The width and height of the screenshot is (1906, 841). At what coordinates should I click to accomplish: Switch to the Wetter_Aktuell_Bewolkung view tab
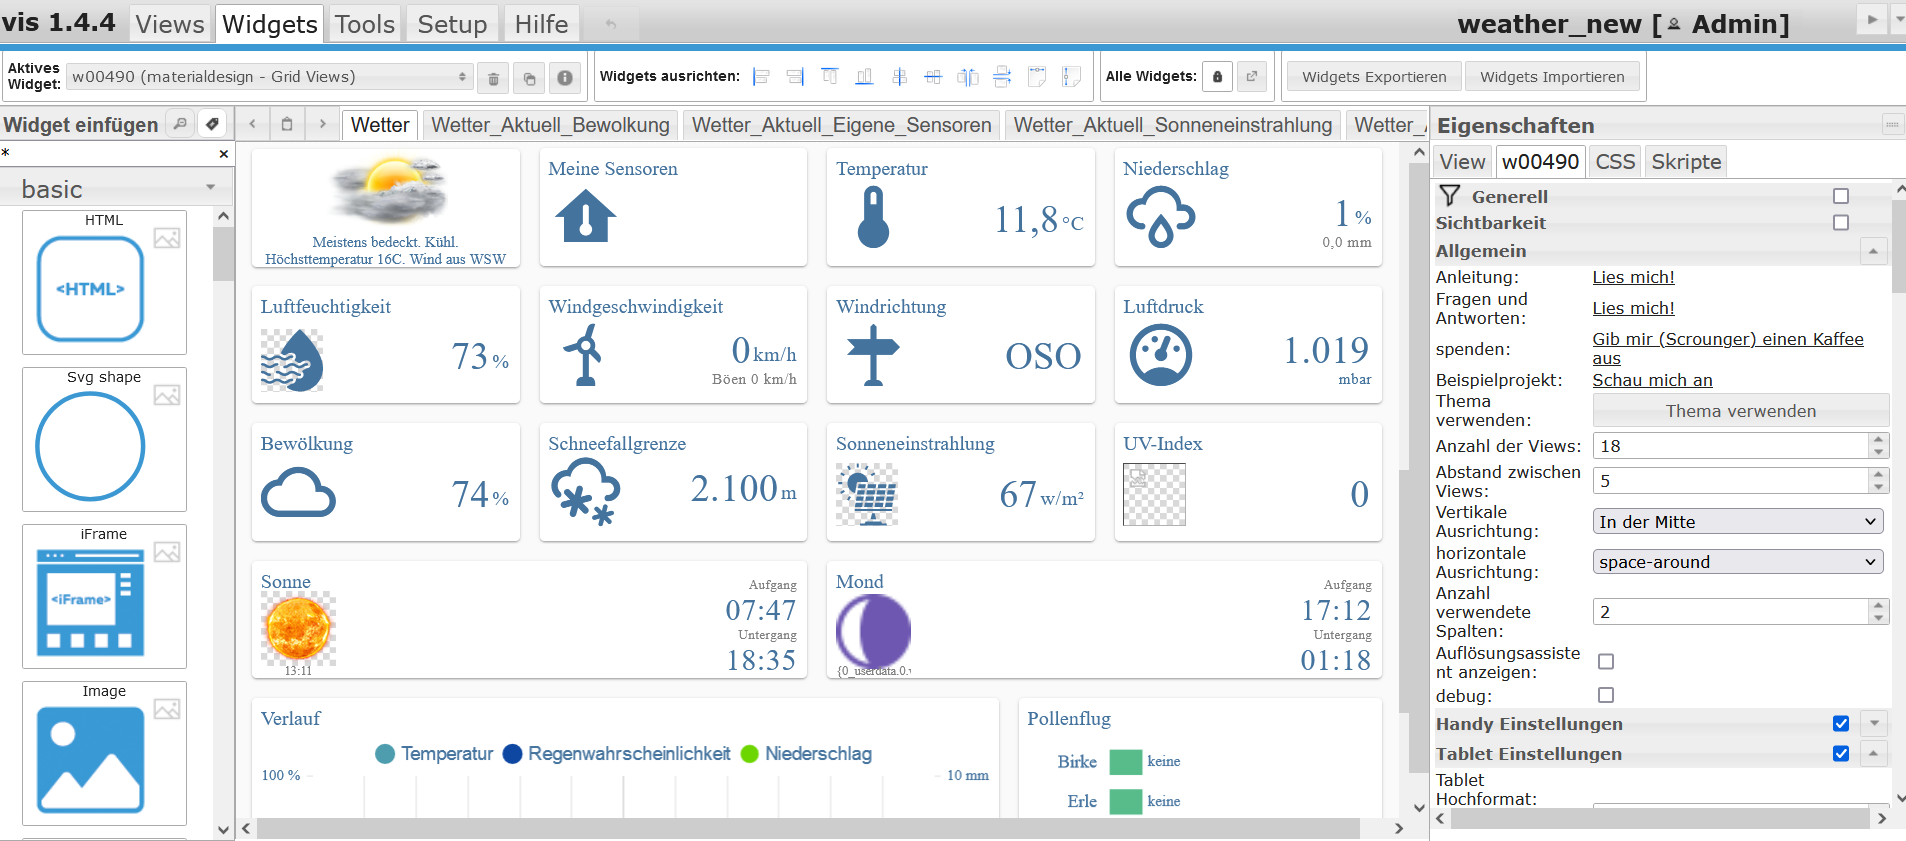click(x=550, y=125)
